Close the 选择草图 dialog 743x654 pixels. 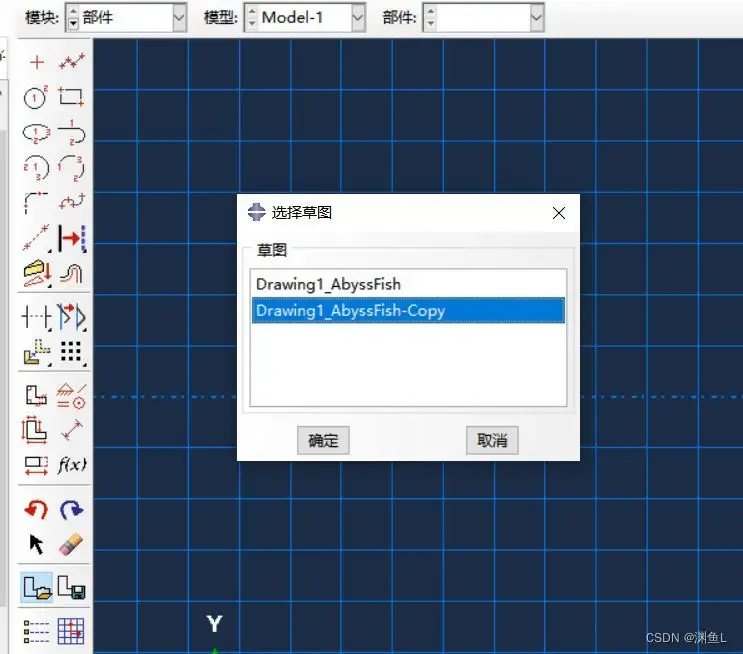click(x=559, y=213)
